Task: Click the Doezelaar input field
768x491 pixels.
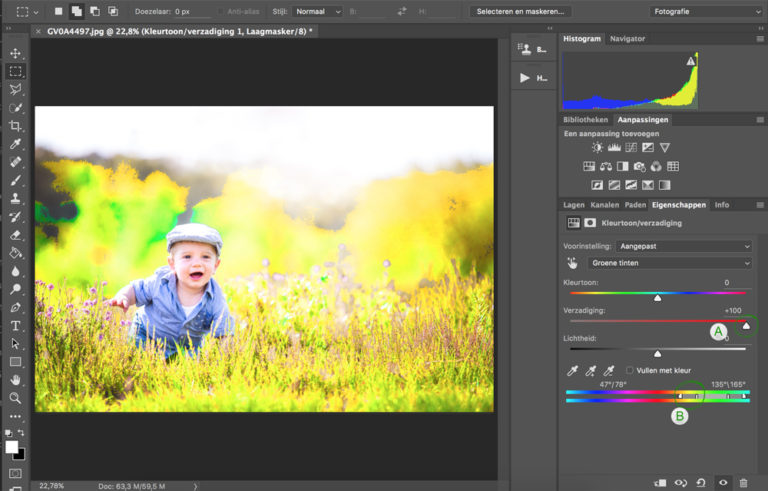Action: 191,11
